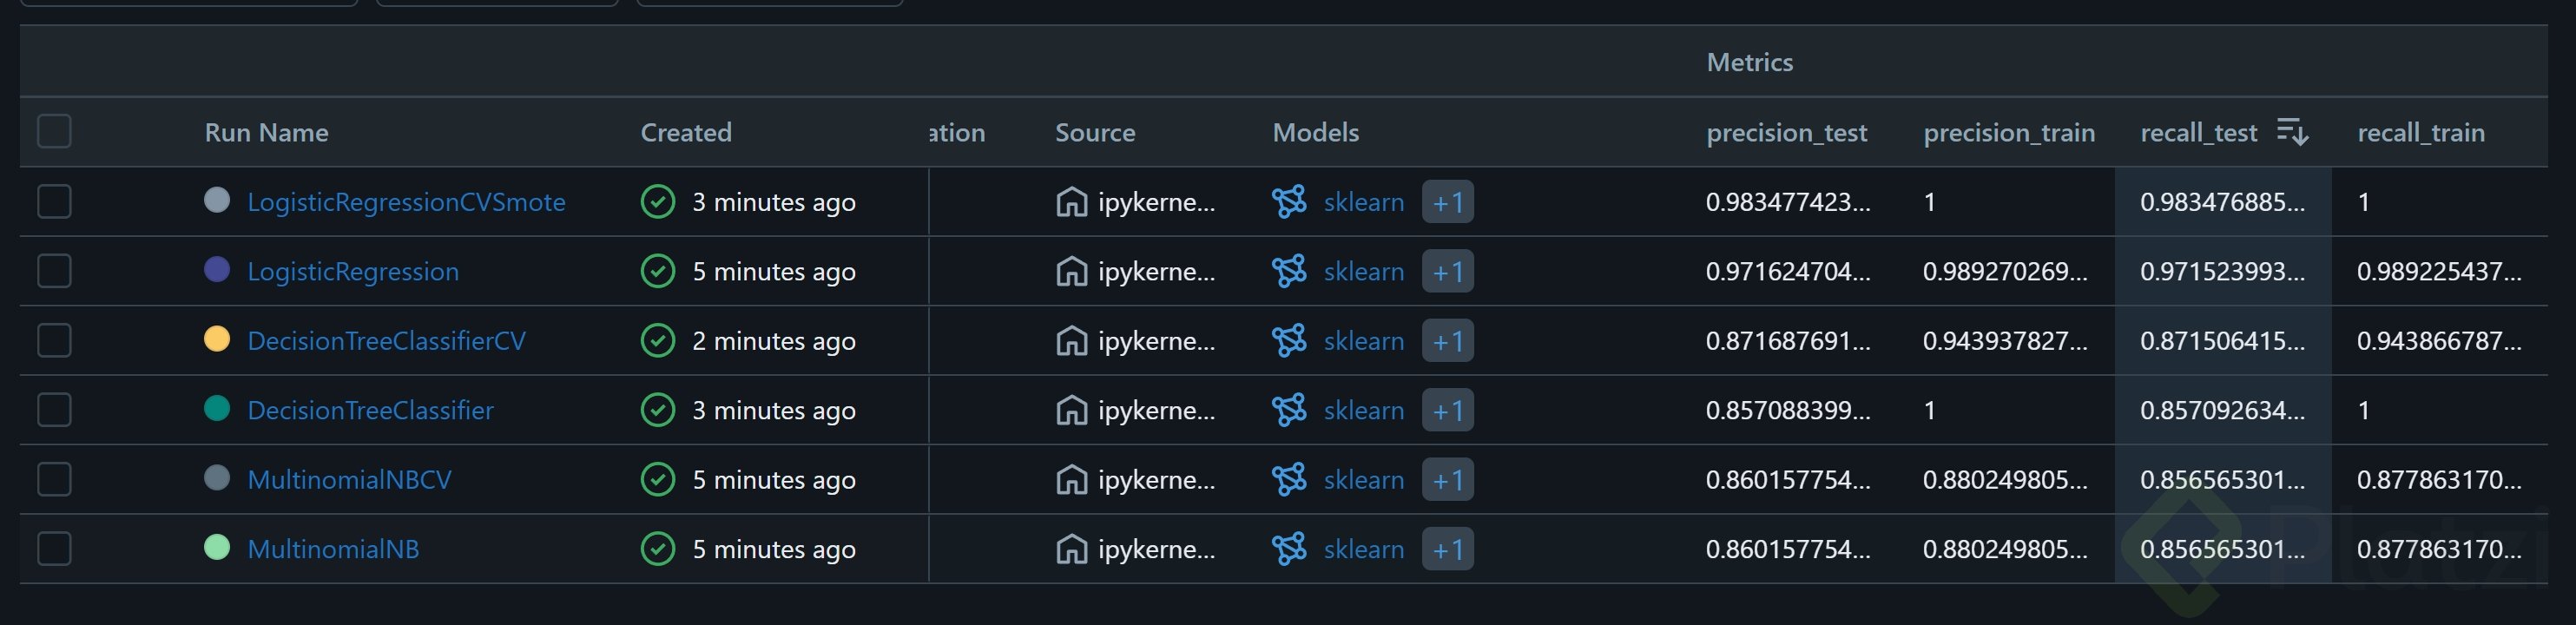Click the yellow color dot for DecisionTreeClassifierCV
The image size is (2576, 625).
tap(217, 339)
